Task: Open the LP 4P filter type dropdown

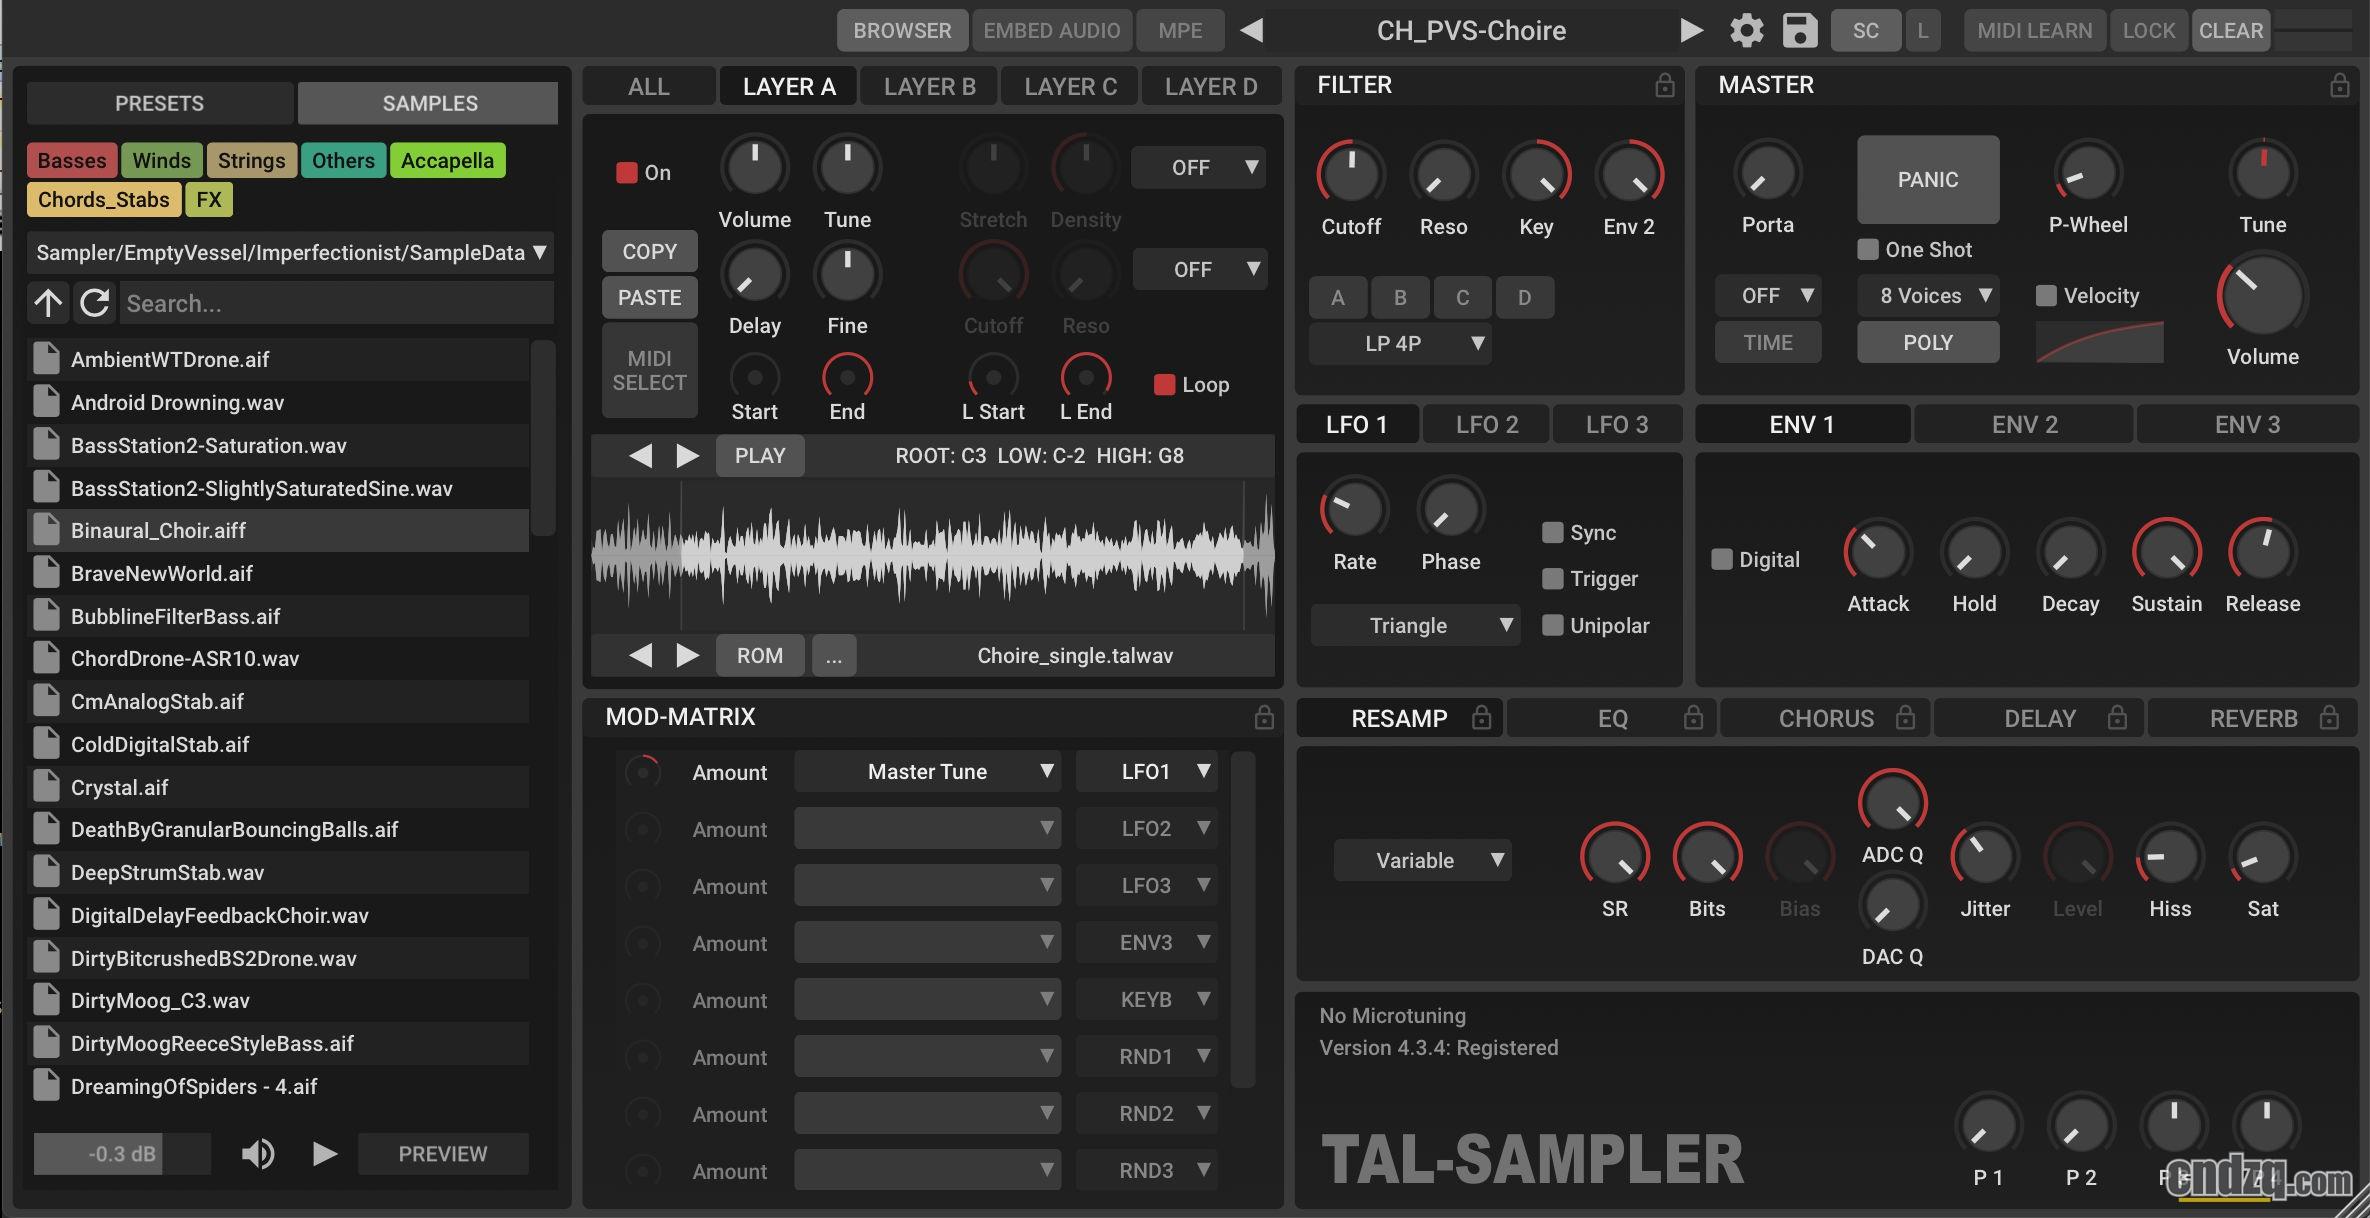Action: click(1399, 343)
